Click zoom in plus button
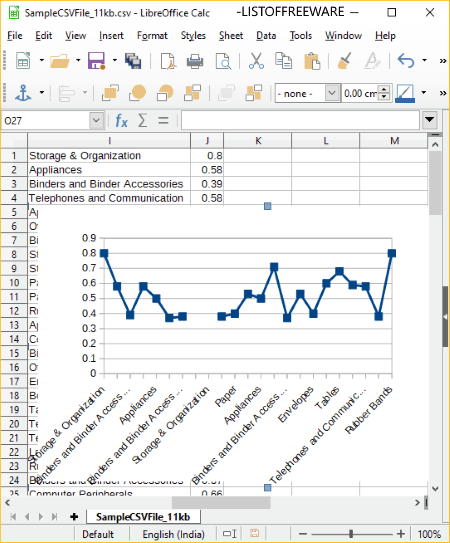Image resolution: width=450 pixels, height=543 pixels. click(401, 534)
